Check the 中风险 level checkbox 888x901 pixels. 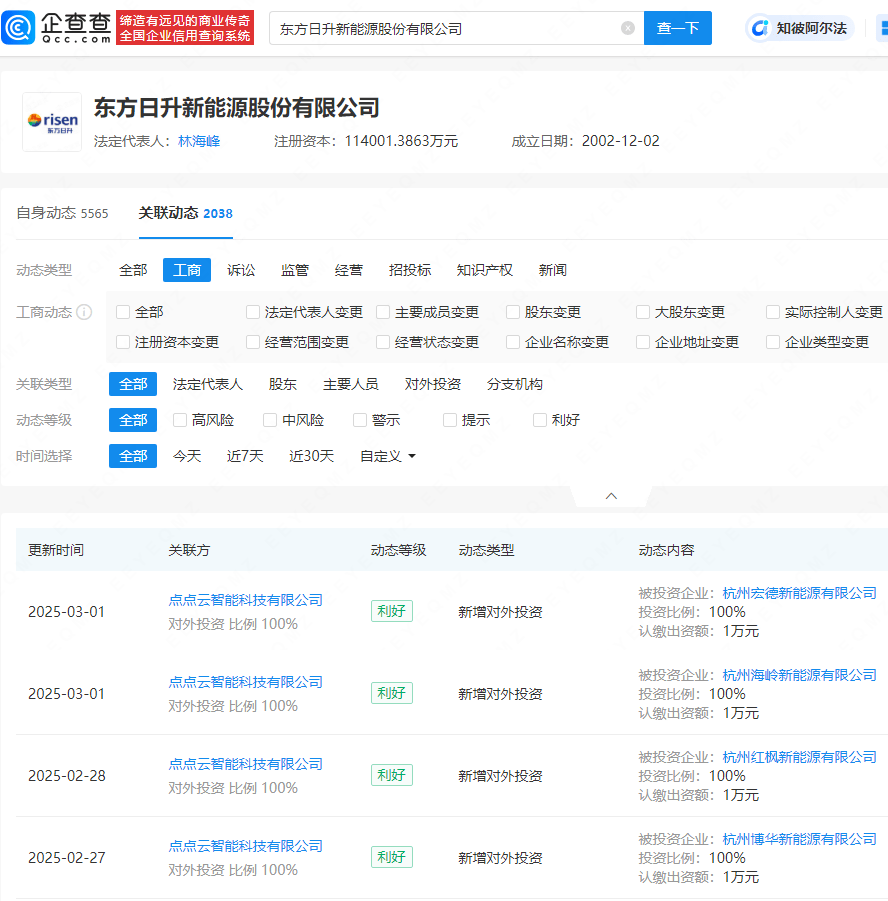[x=270, y=421]
